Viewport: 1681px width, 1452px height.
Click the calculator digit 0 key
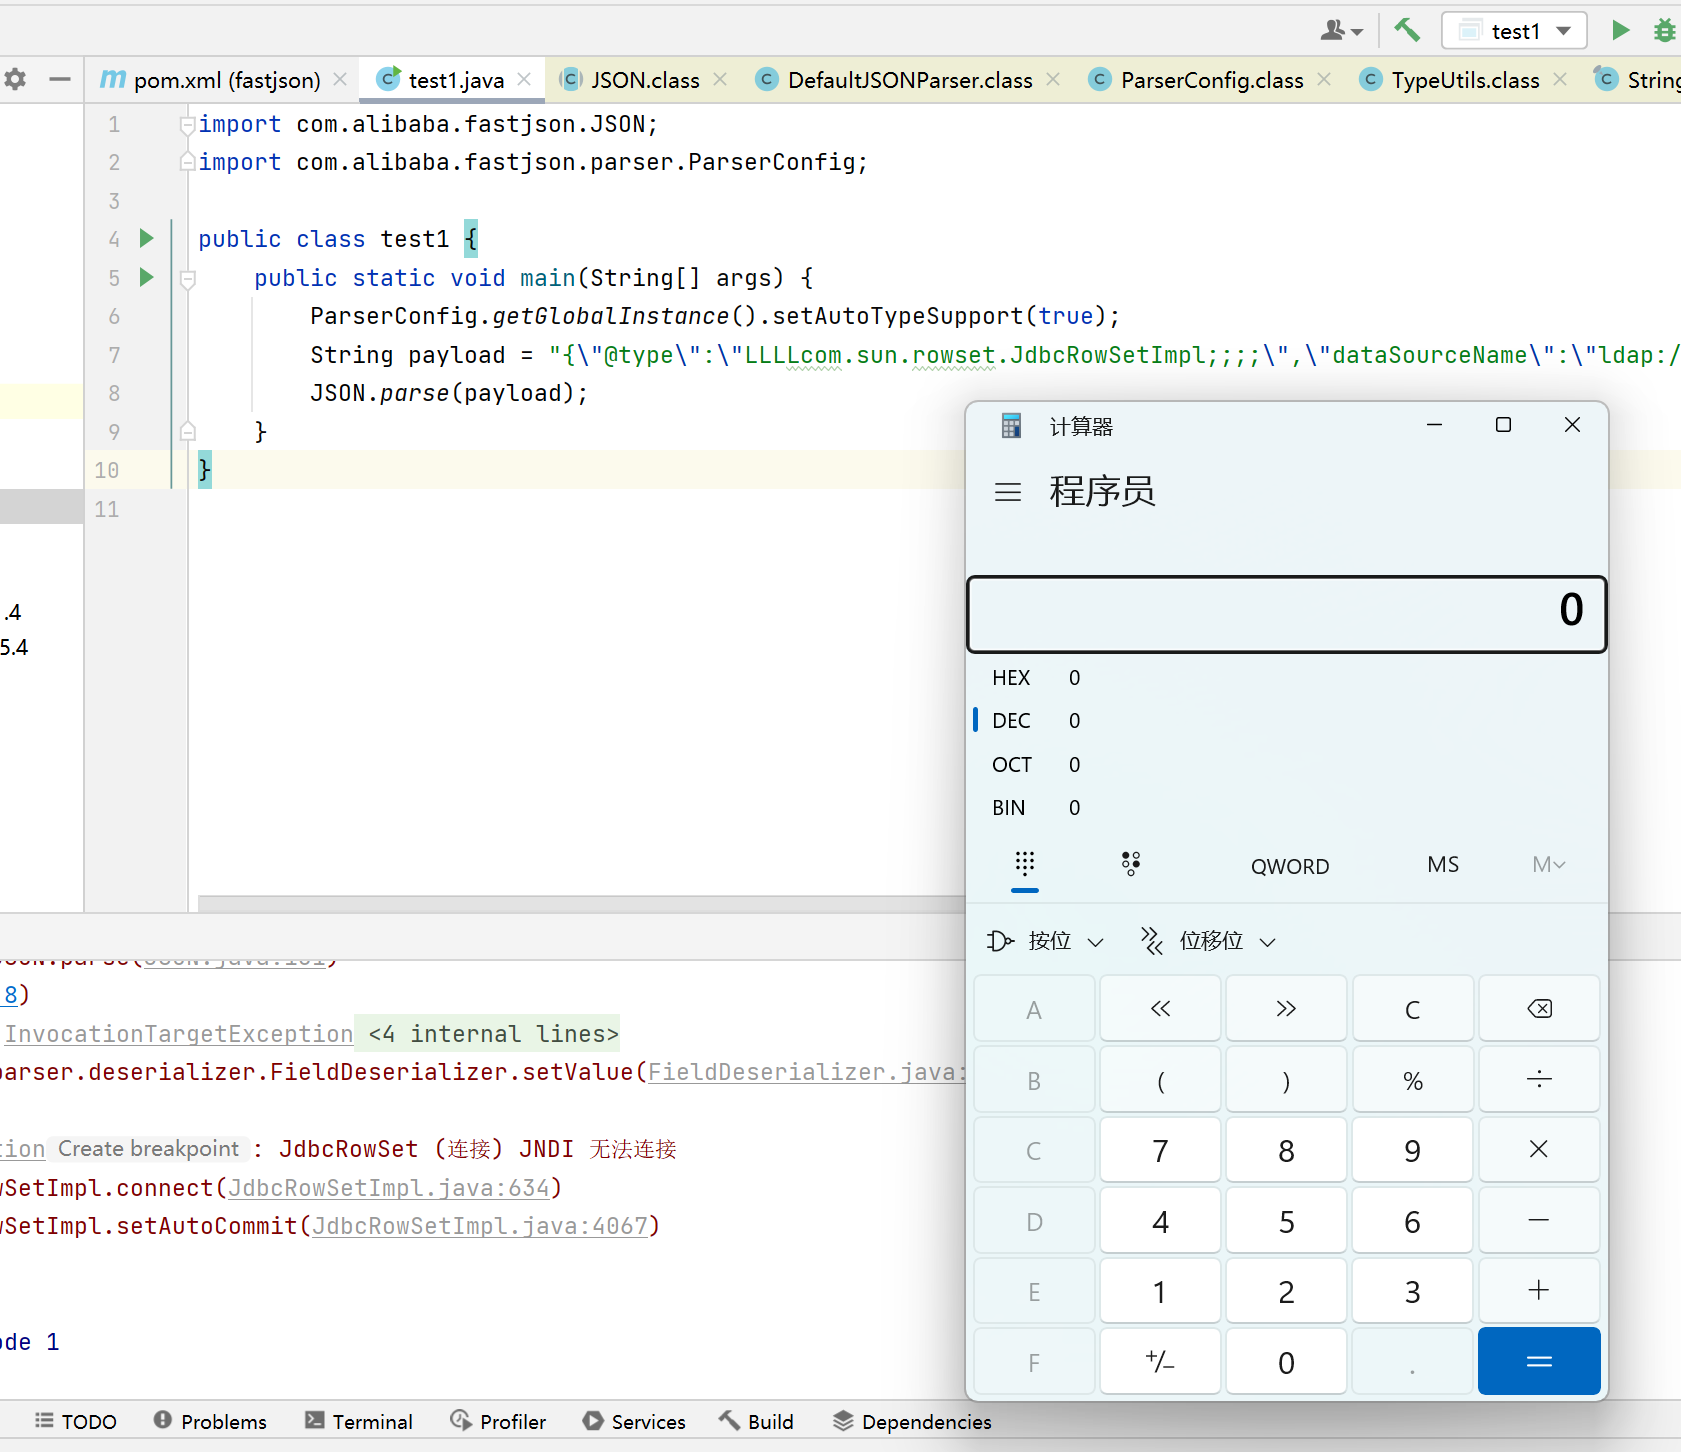[x=1286, y=1362]
